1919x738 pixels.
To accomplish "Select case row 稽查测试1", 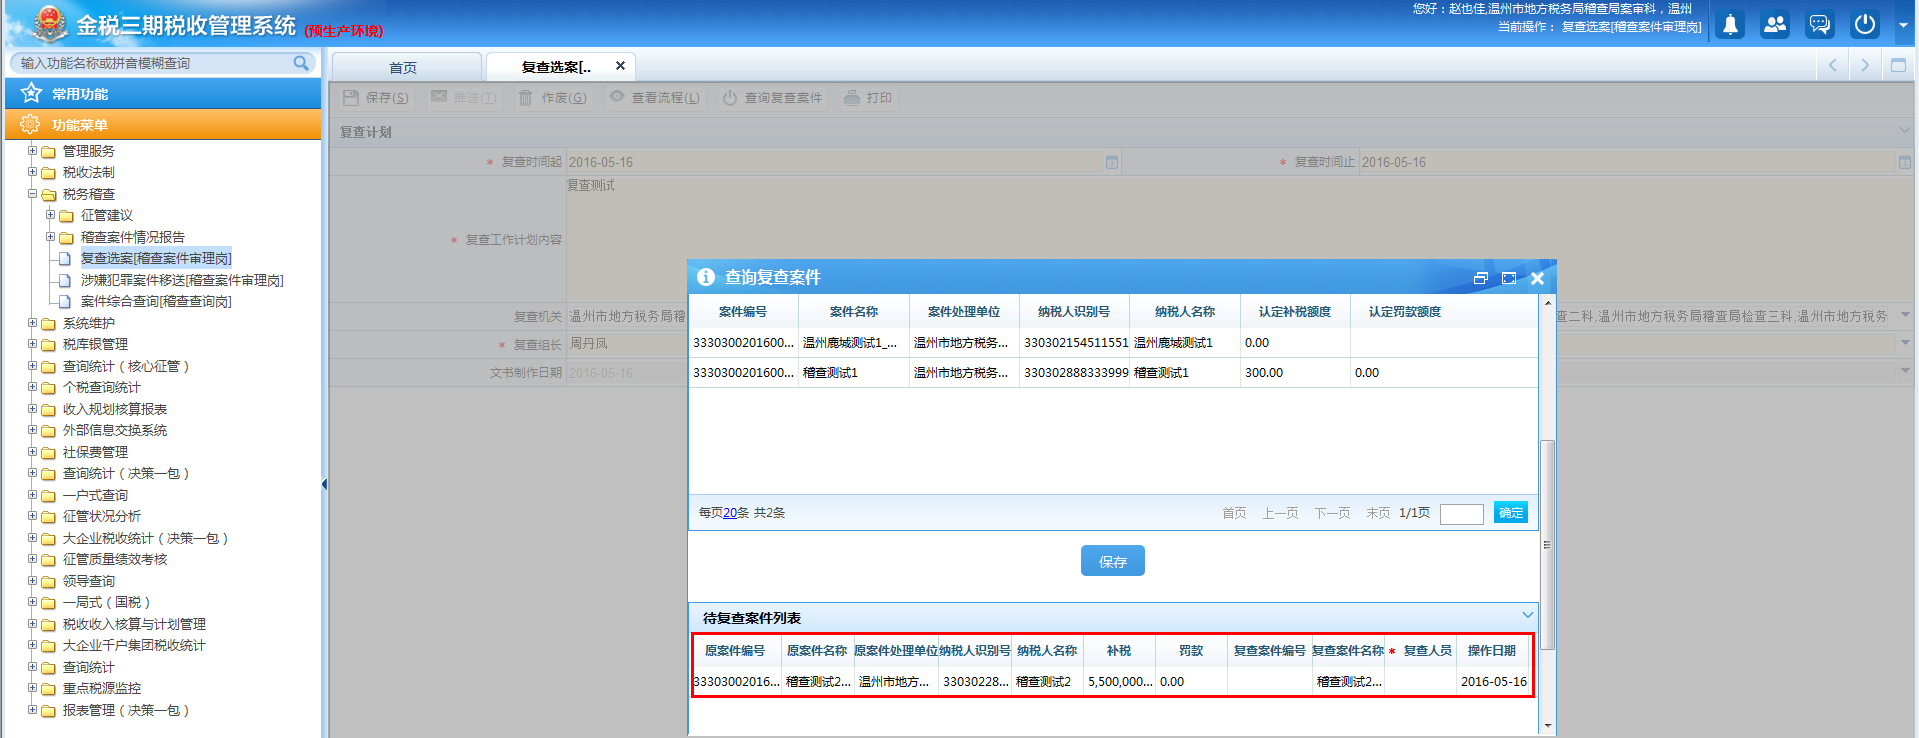I will click(x=1114, y=373).
